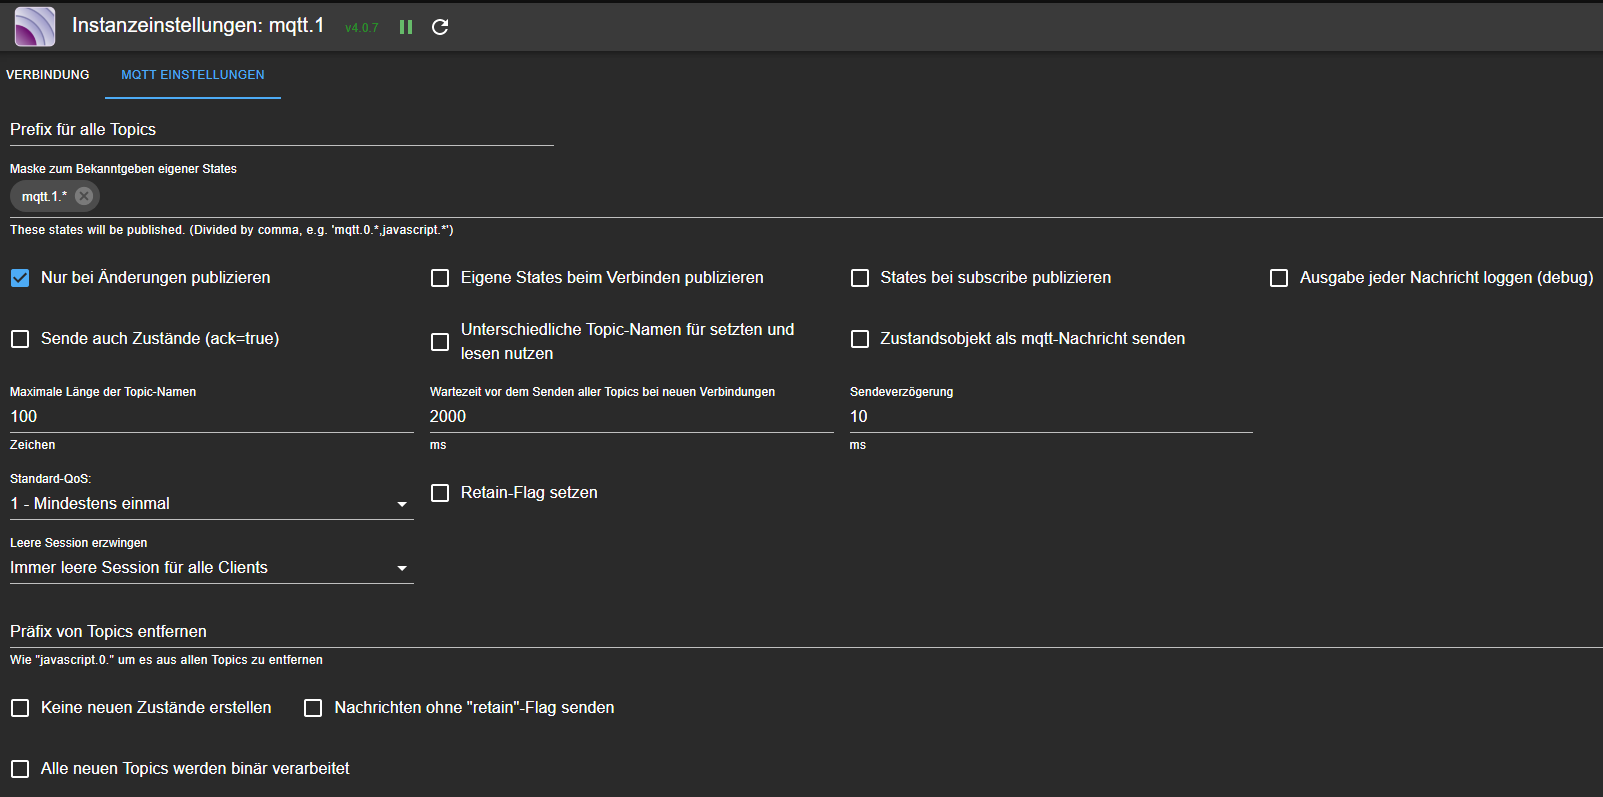This screenshot has width=1603, height=797.
Task: Click the Sendeverzögerung value field
Action: [1050, 417]
